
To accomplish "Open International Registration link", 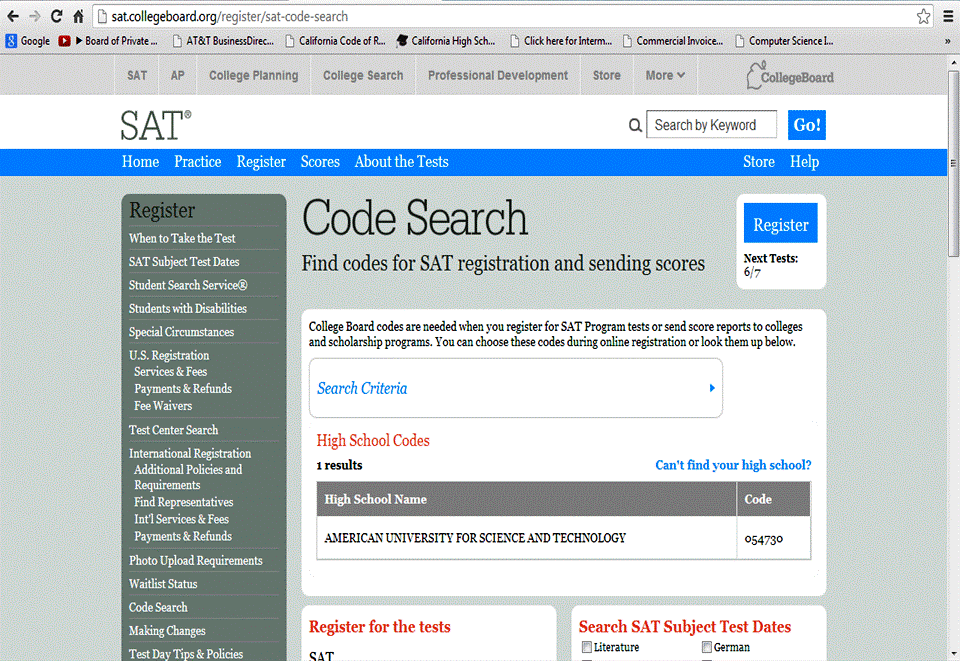I will [190, 454].
